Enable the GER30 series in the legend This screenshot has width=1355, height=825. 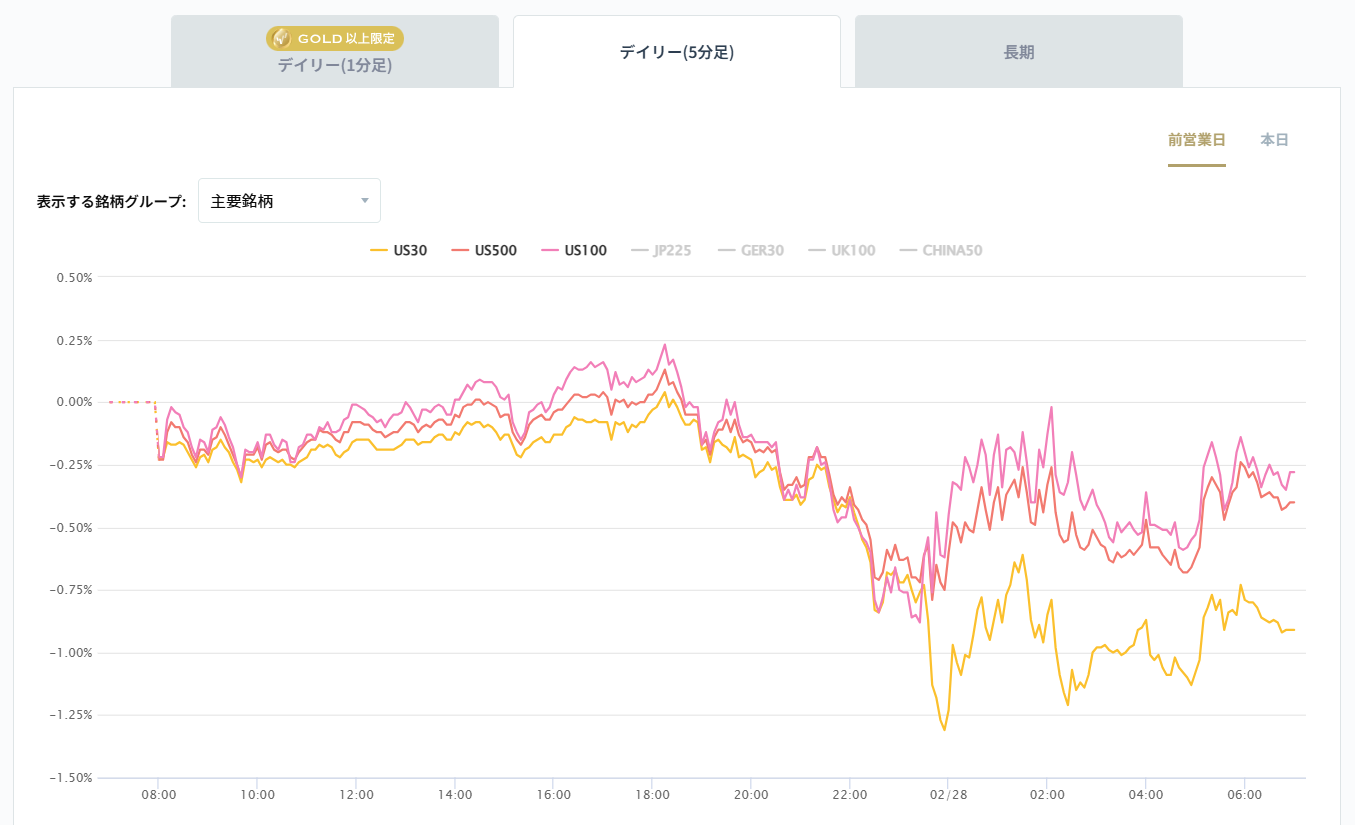coord(762,251)
